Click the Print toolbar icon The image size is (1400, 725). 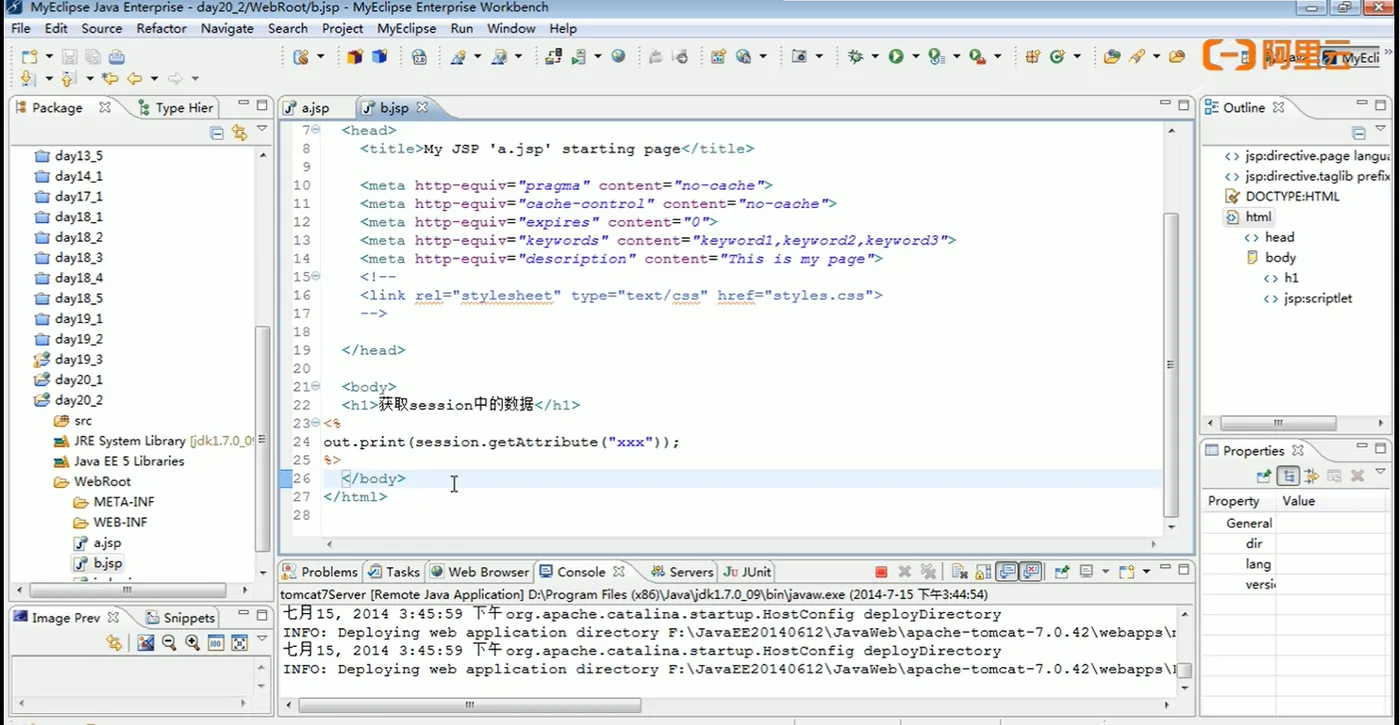[x=116, y=57]
